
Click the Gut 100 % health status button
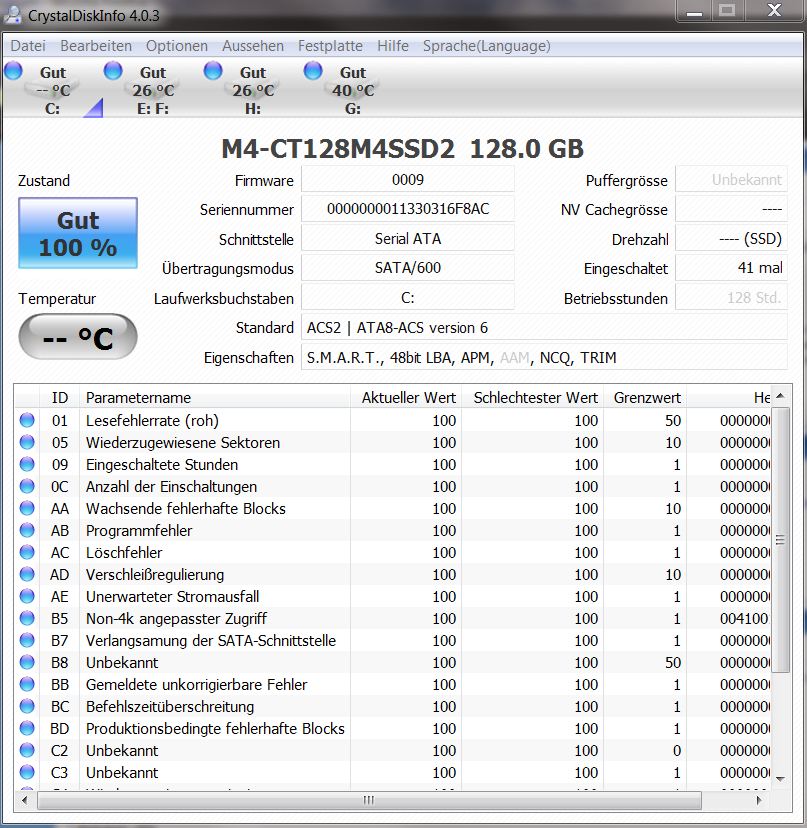click(x=78, y=233)
